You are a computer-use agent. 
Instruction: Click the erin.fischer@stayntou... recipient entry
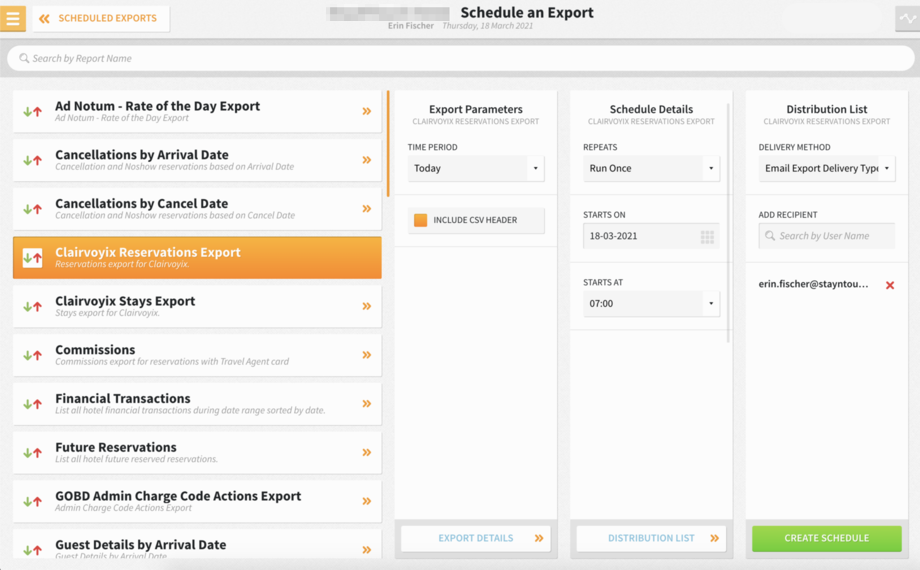(x=813, y=284)
